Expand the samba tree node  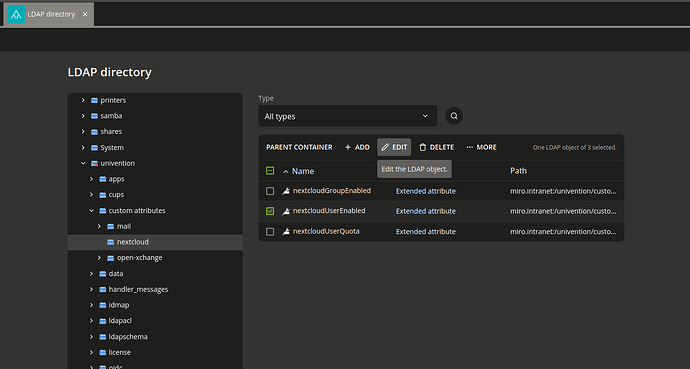coord(83,116)
